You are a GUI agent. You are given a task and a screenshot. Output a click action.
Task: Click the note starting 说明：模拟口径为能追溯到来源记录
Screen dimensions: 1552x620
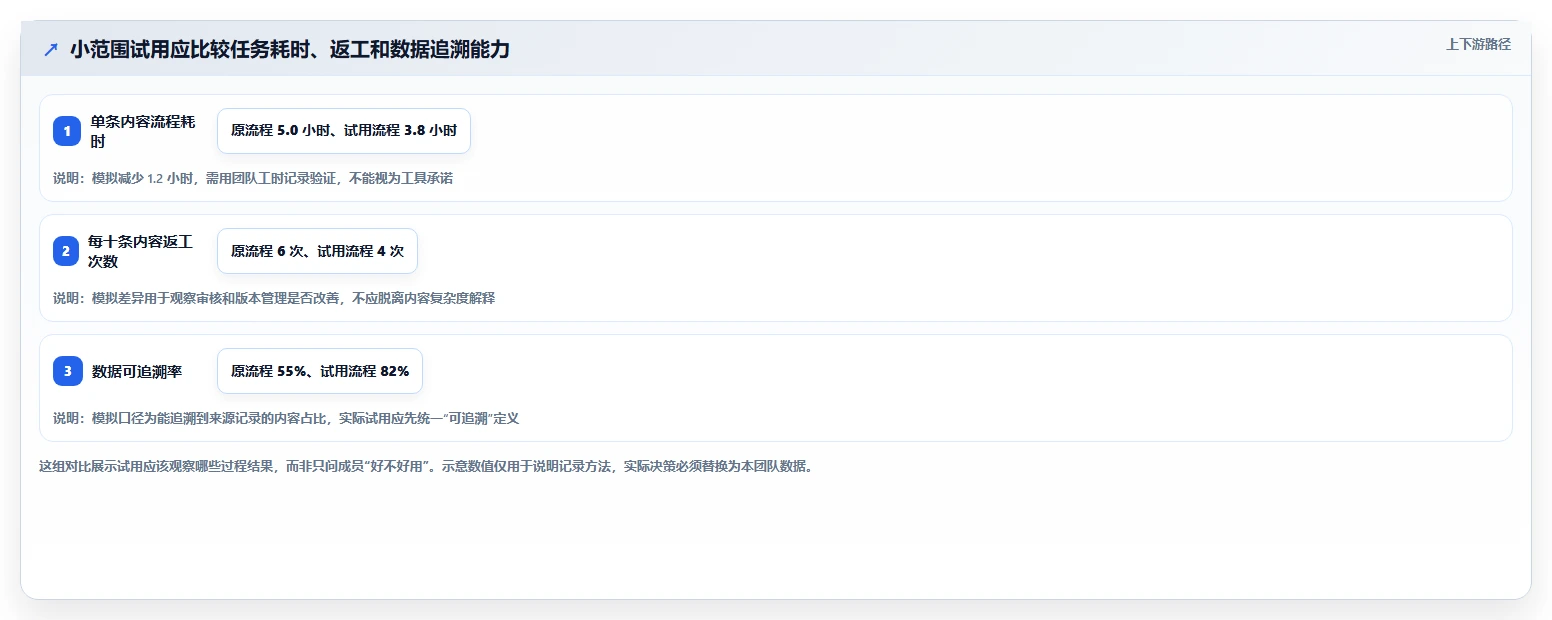tap(286, 419)
